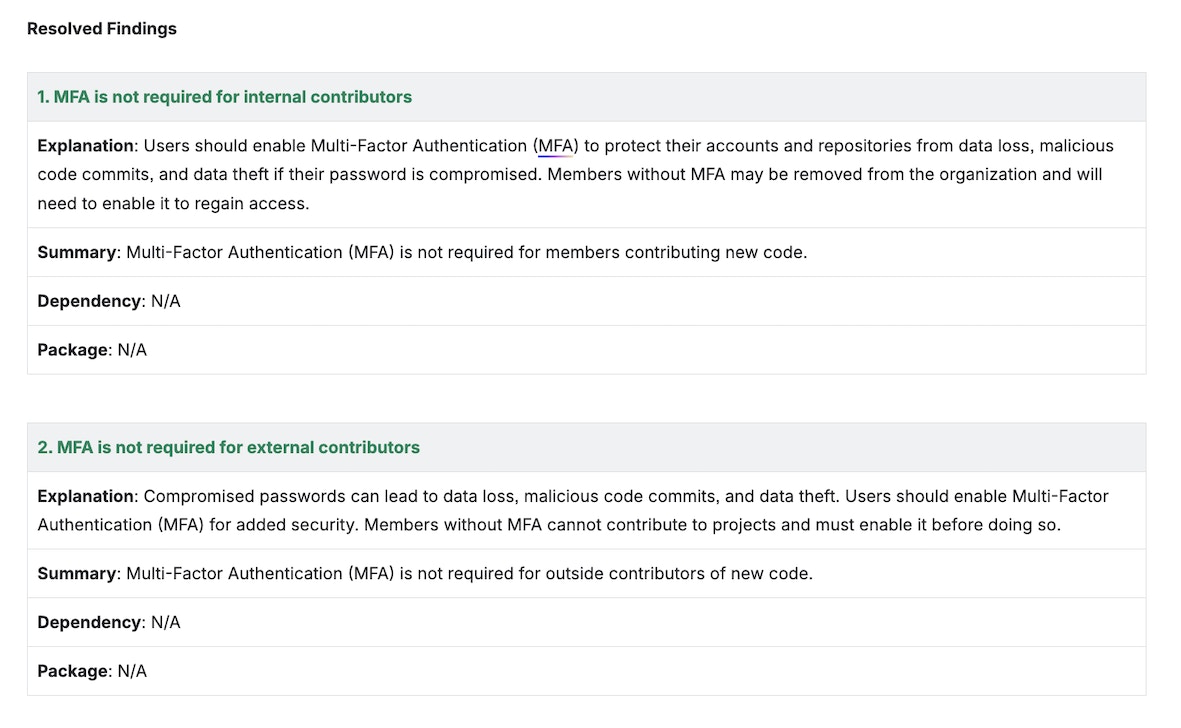Image resolution: width=1181 pixels, height=728 pixels.
Task: Select the N/A value under finding 1 Dependency
Action: (x=167, y=300)
